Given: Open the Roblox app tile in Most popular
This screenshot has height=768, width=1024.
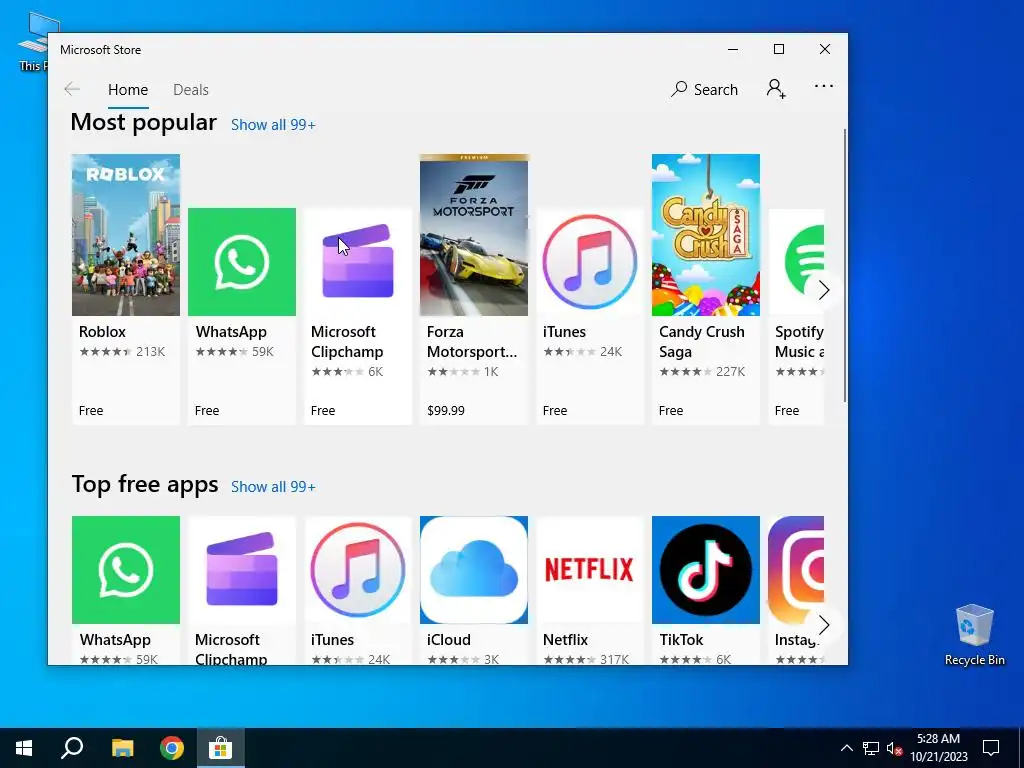Looking at the screenshot, I should click(125, 289).
